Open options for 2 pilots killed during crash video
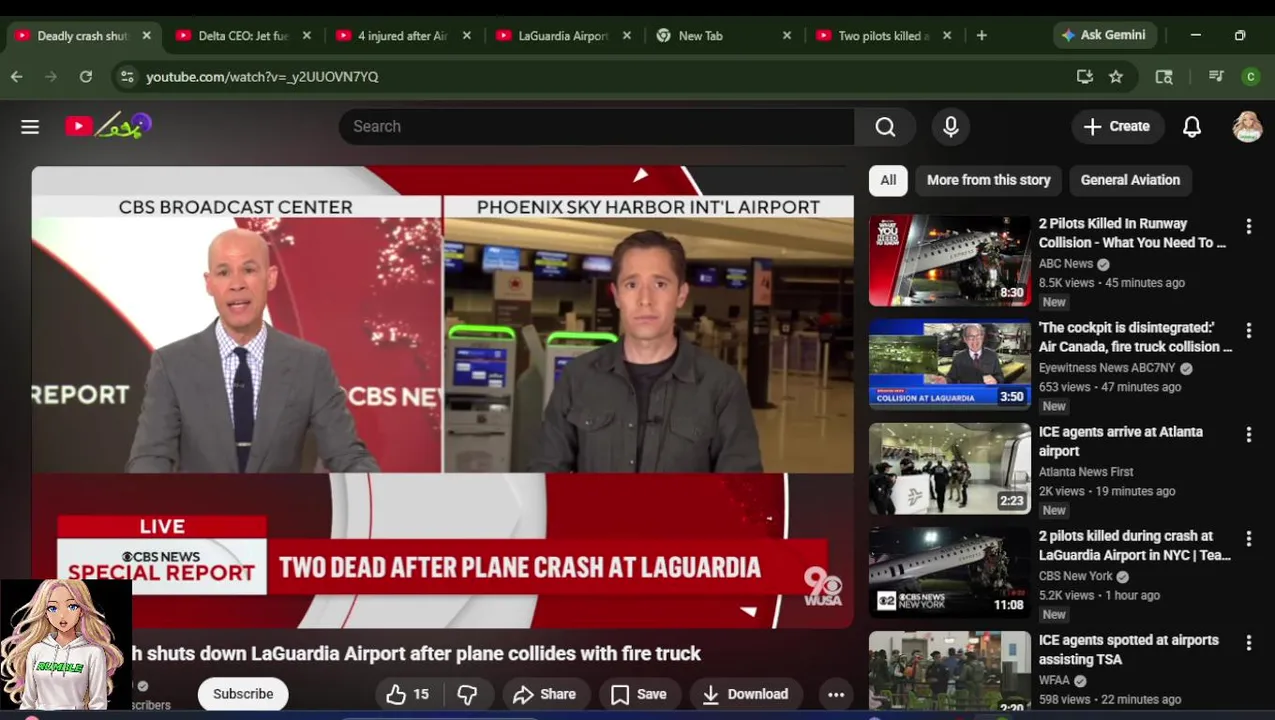1275x720 pixels. pos(1248,539)
